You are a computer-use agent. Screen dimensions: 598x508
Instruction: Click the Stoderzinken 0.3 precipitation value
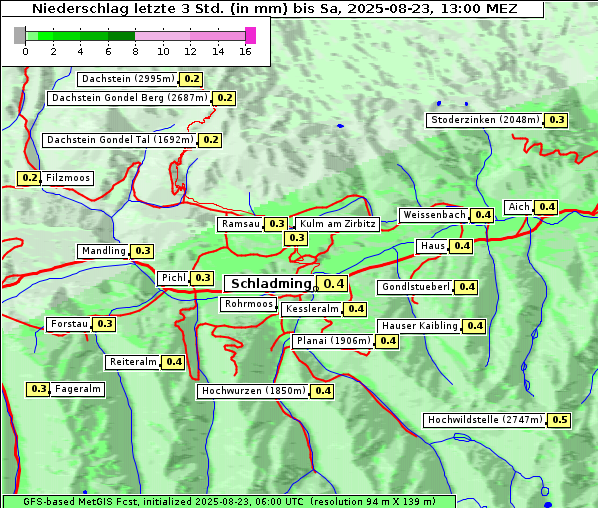[556, 120]
